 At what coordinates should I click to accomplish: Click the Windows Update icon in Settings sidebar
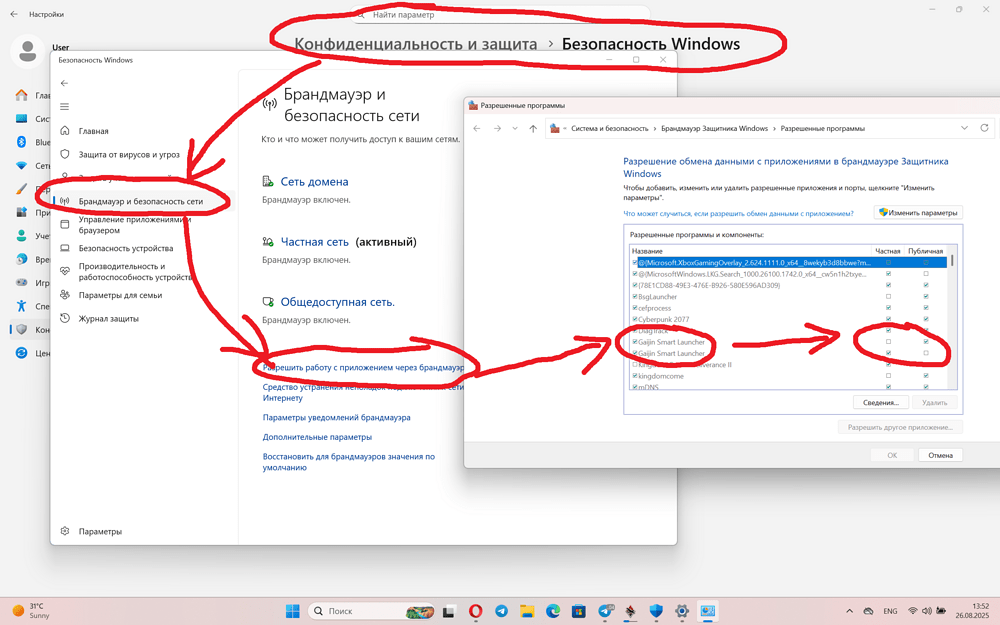pos(21,353)
